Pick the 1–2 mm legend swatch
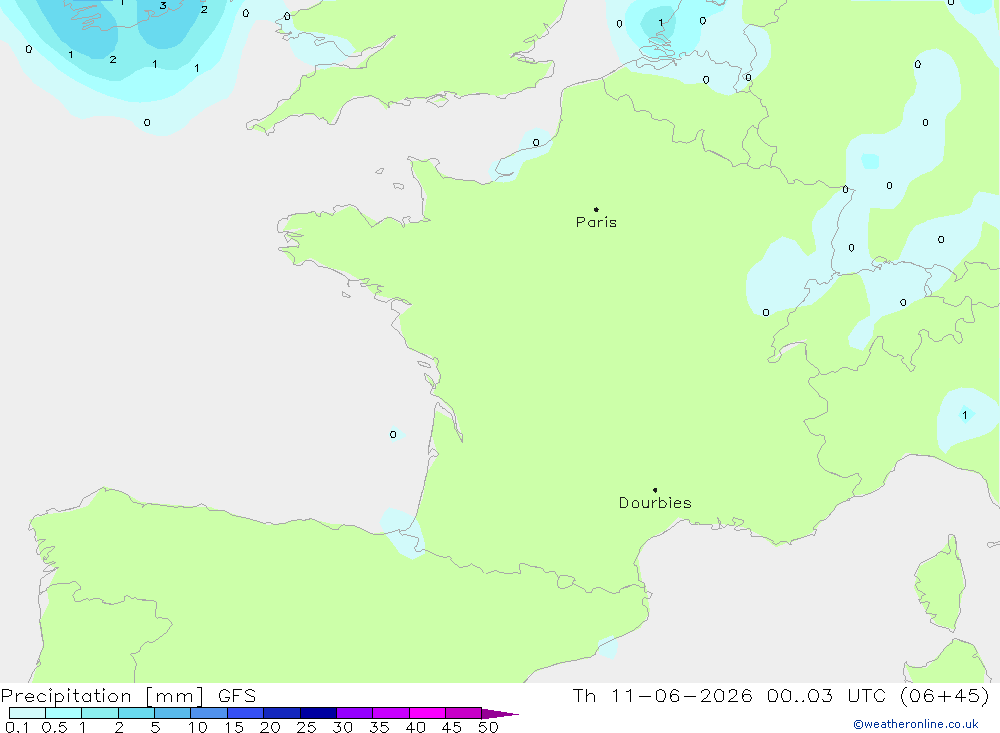Screen dimensions: 1000x733 click(100, 713)
